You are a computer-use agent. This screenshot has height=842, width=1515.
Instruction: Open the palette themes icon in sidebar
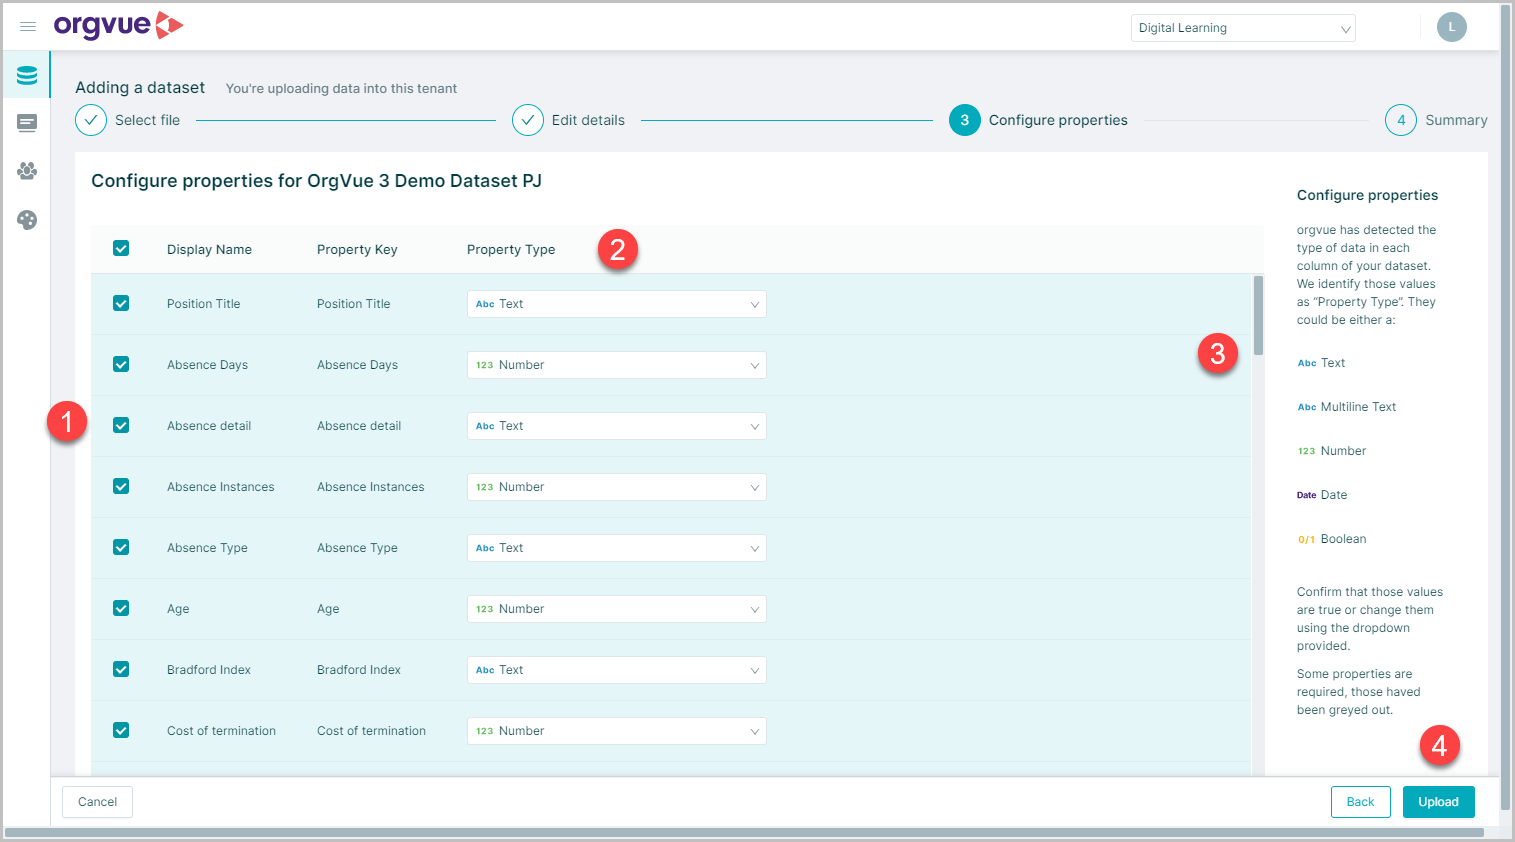click(x=27, y=219)
